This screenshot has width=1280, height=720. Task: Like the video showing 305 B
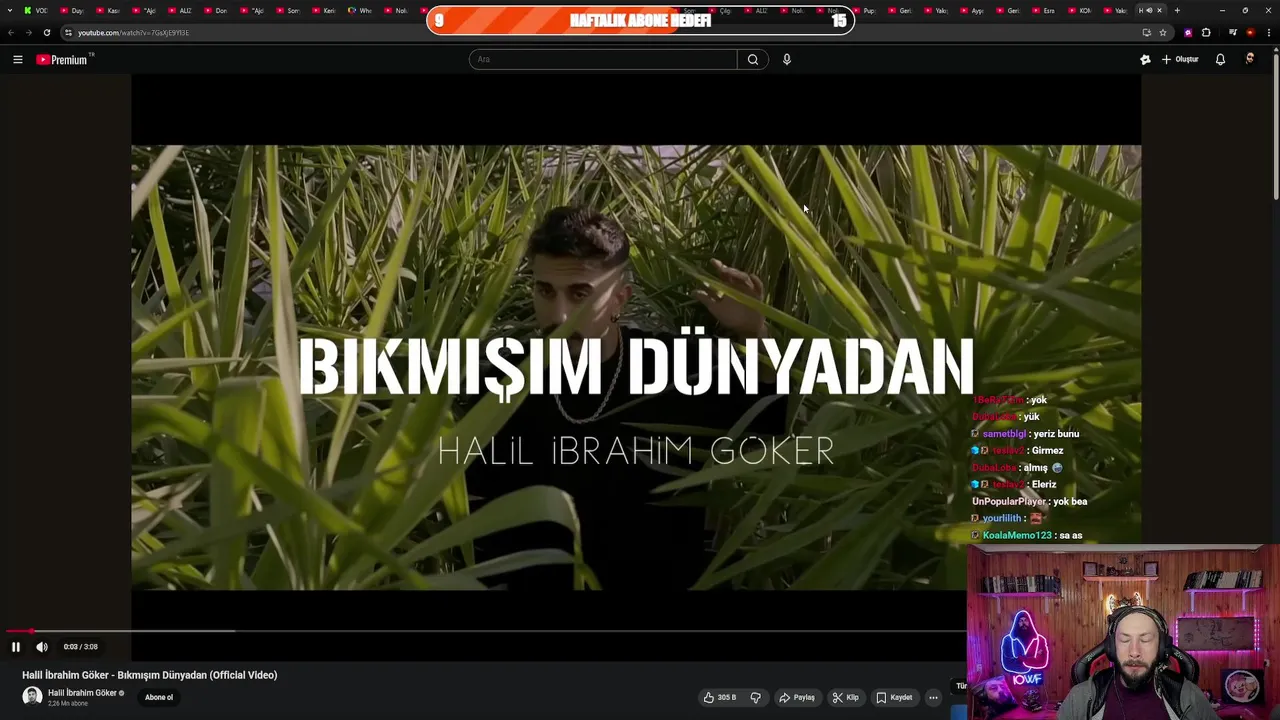coord(720,697)
